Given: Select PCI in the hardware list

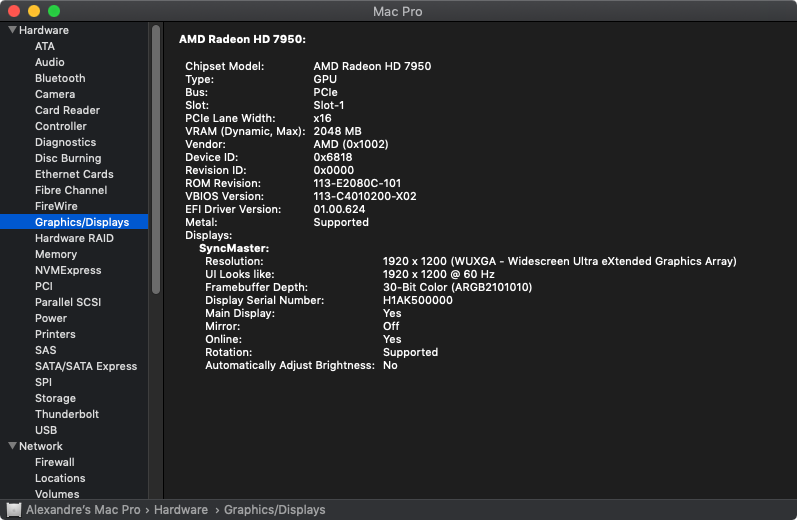Looking at the screenshot, I should tap(44, 286).
